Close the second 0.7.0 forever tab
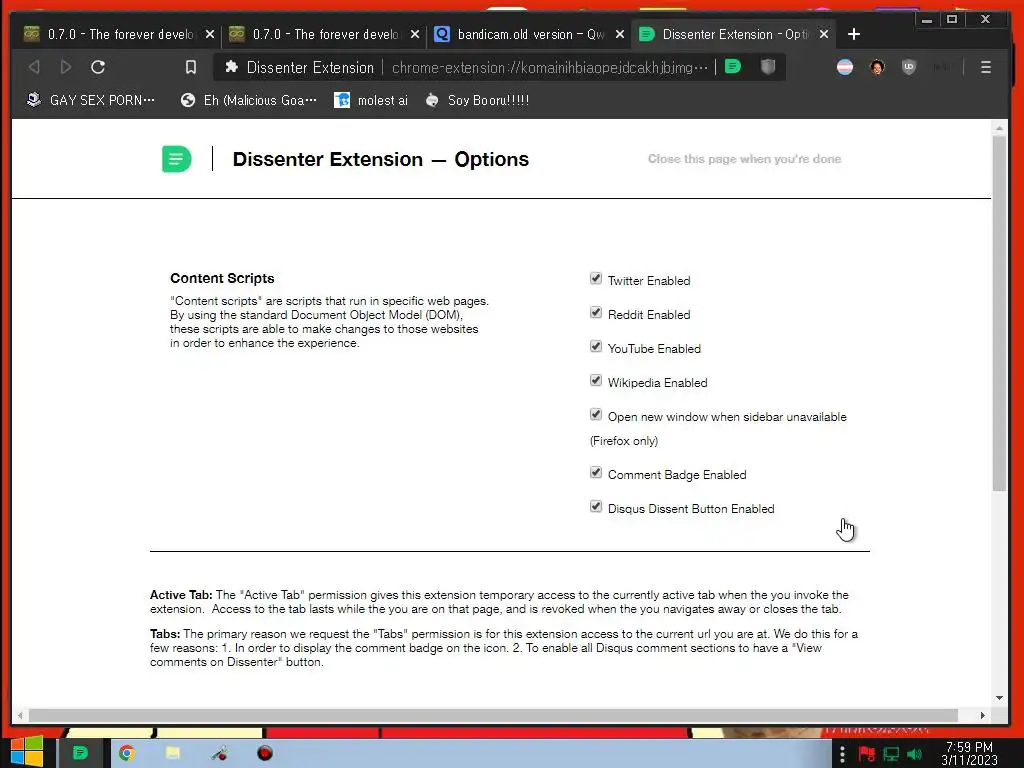This screenshot has width=1024, height=768. 415,34
